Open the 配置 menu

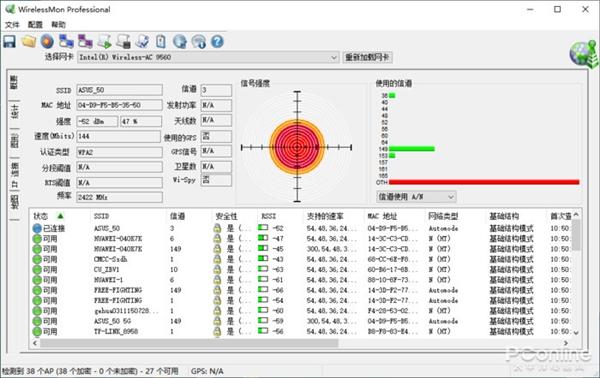(35, 25)
